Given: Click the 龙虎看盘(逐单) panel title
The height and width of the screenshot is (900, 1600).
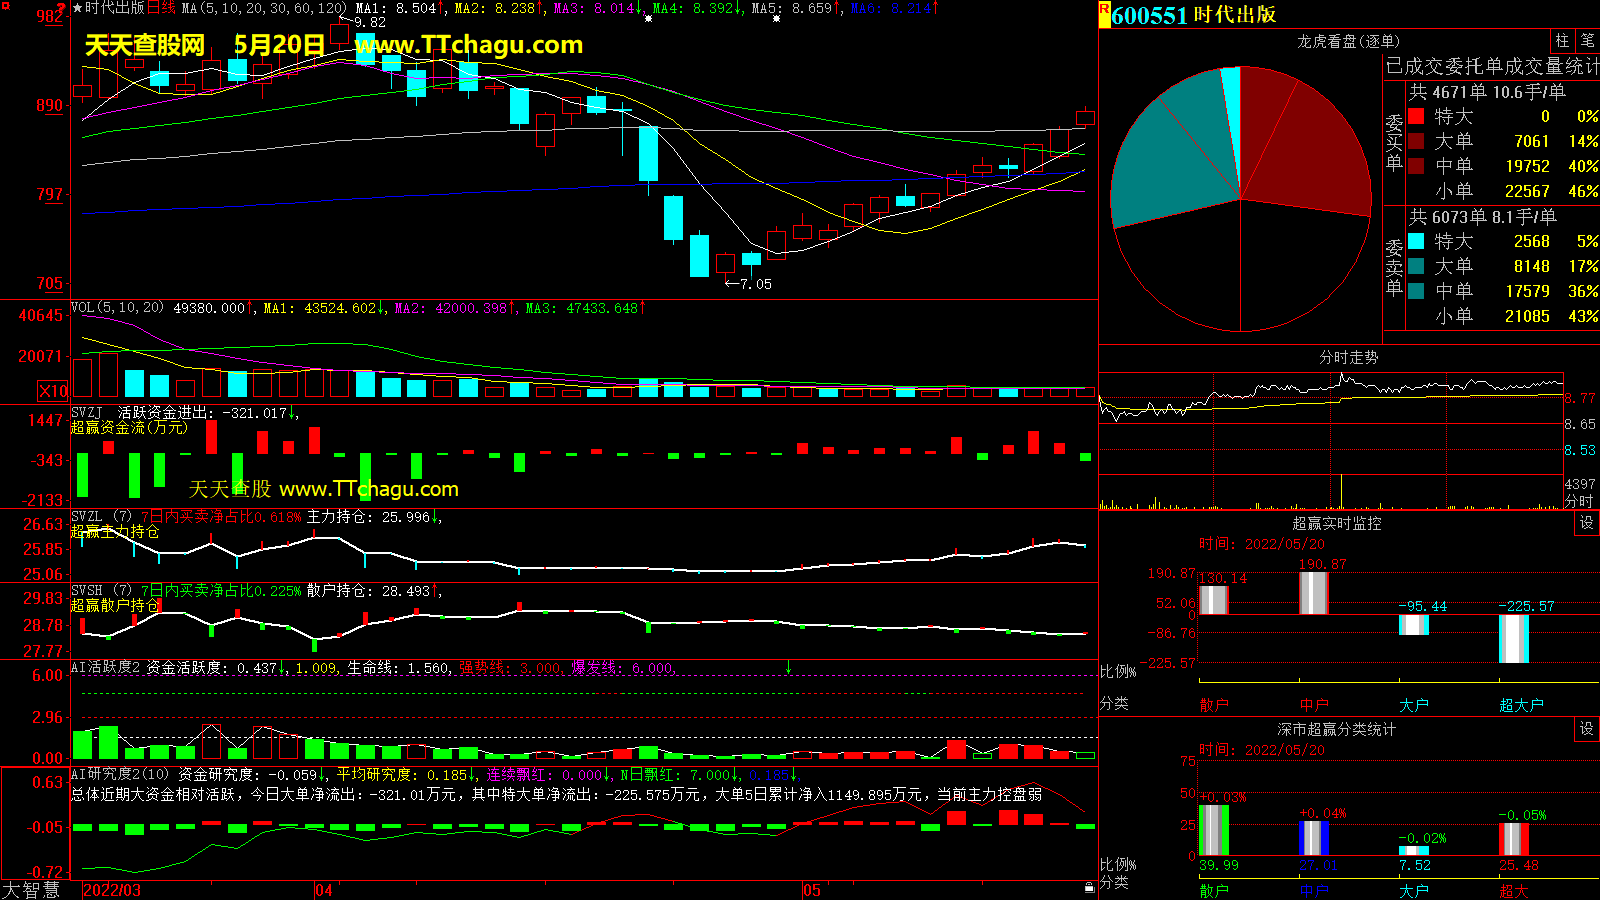Looking at the screenshot, I should tap(1348, 41).
